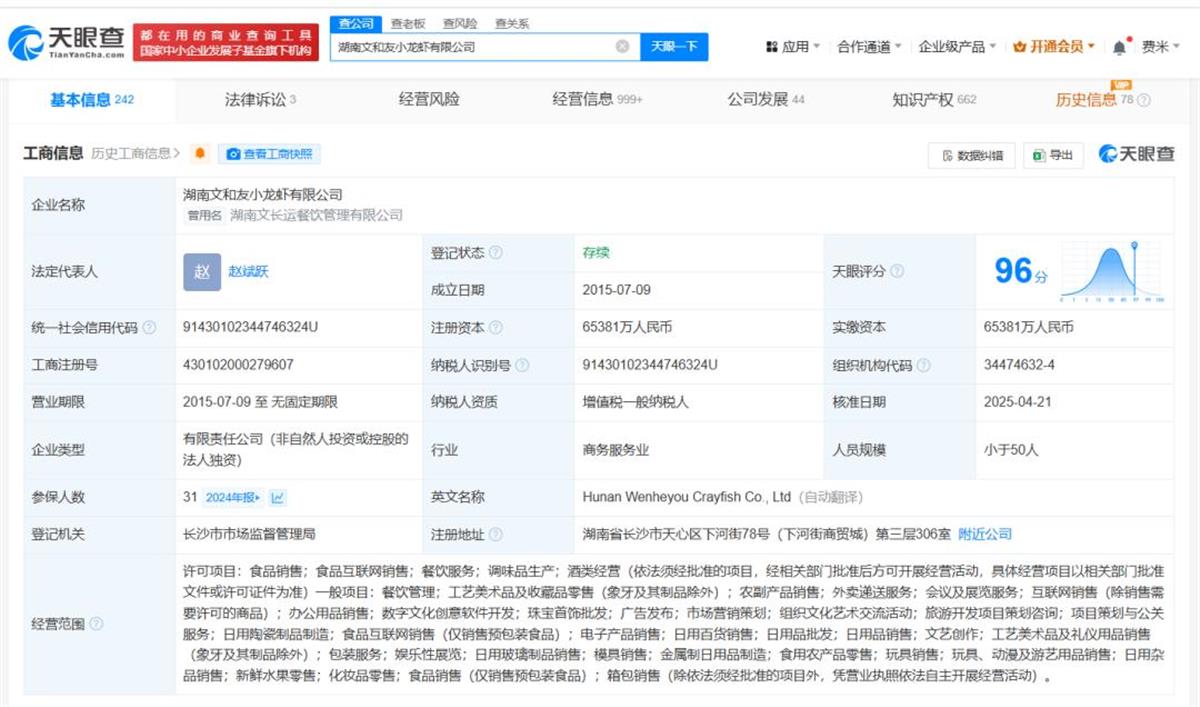Click the 存续 registration status value
The width and height of the screenshot is (1200, 707).
(596, 253)
